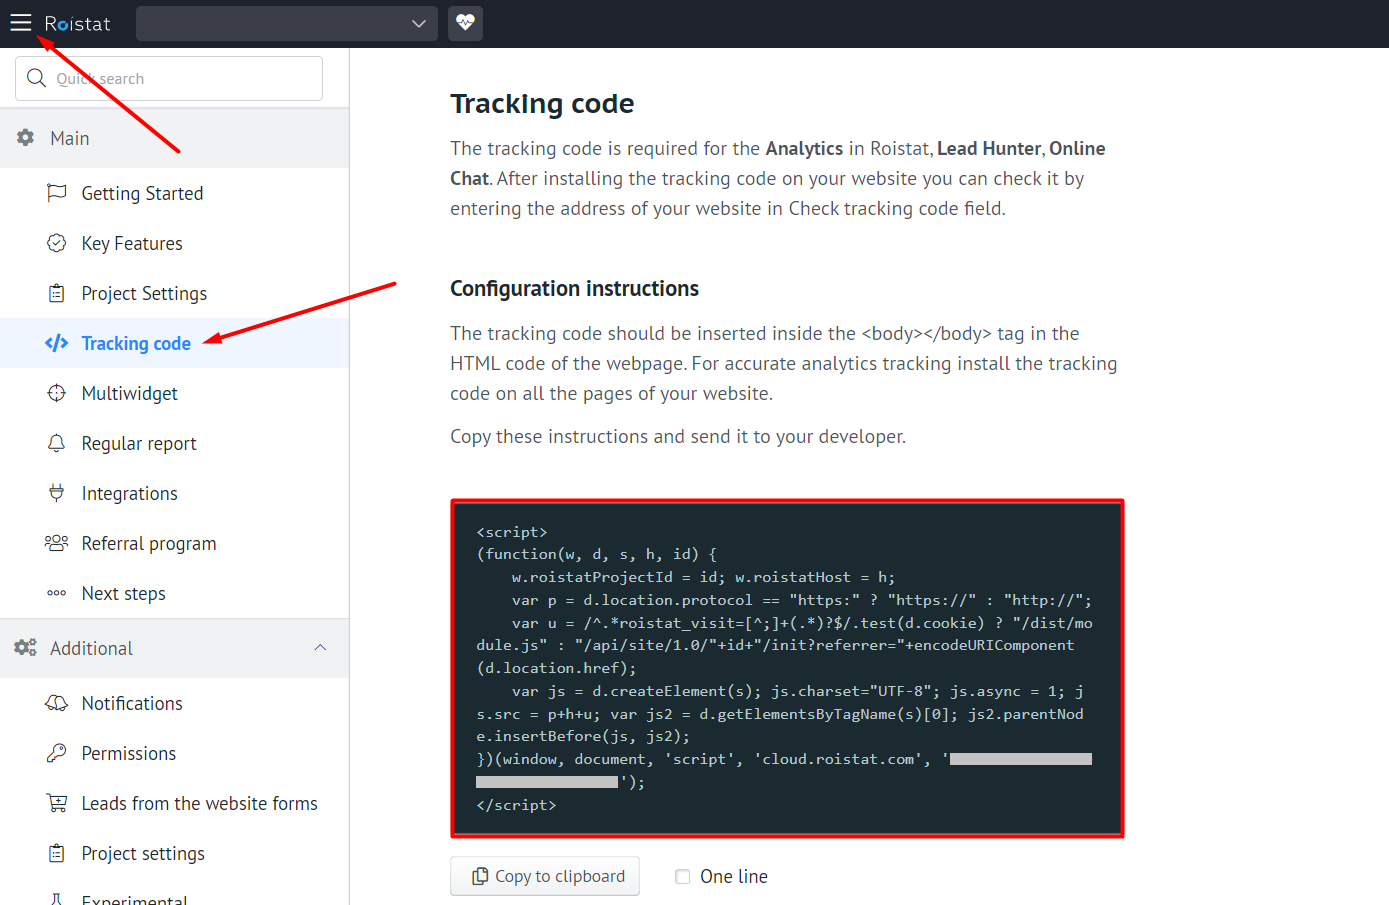Open Getting Started page

(x=142, y=193)
